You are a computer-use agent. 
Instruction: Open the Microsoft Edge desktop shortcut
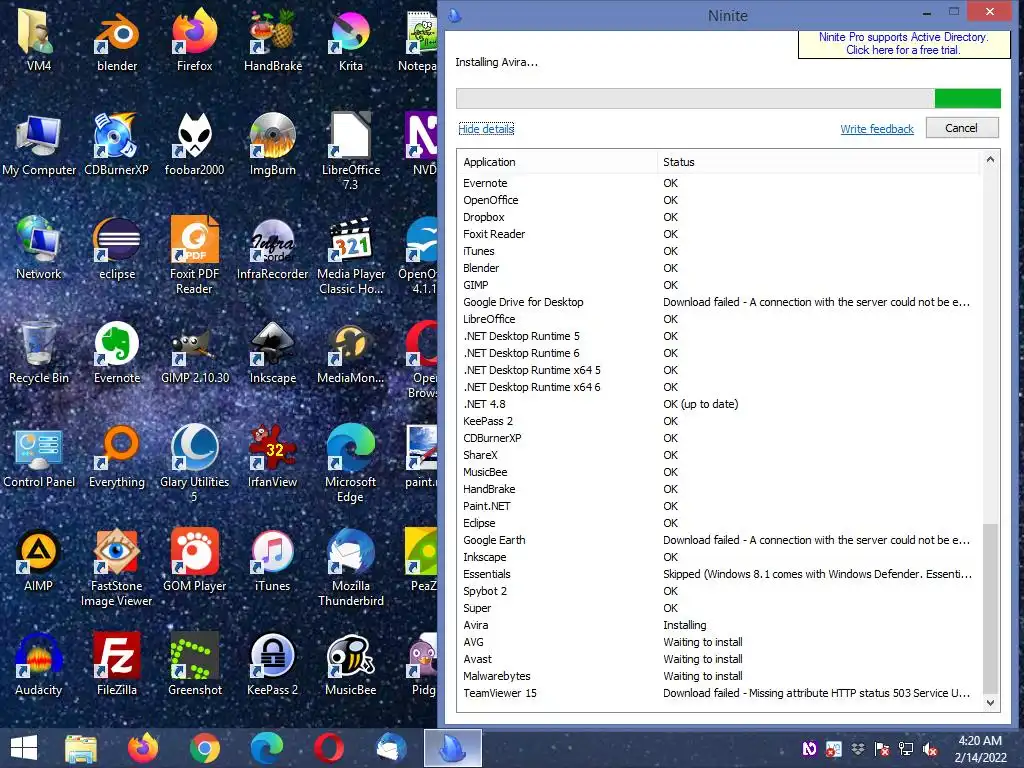(351, 464)
